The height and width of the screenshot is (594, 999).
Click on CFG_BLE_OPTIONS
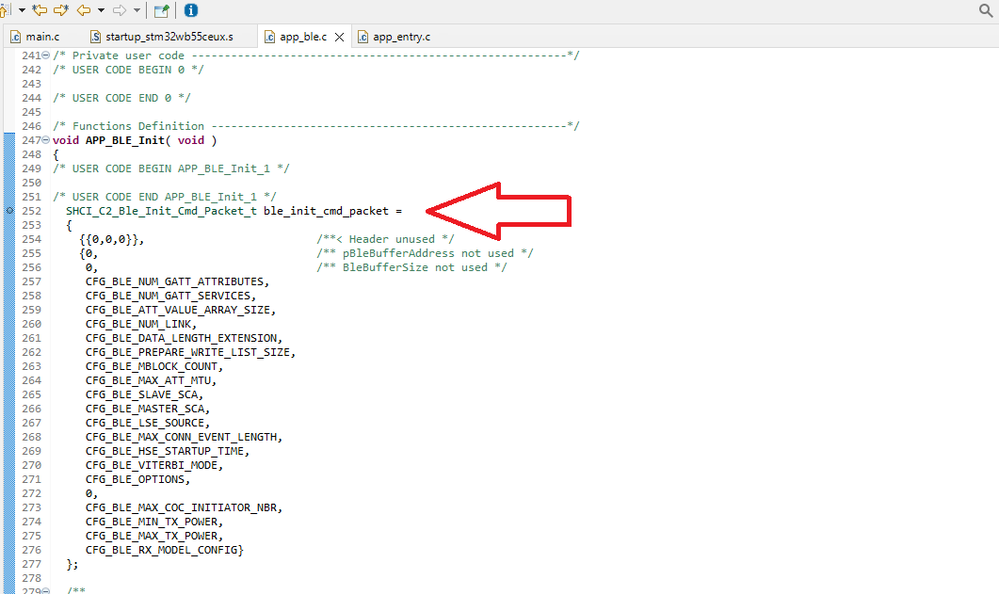click(x=135, y=479)
